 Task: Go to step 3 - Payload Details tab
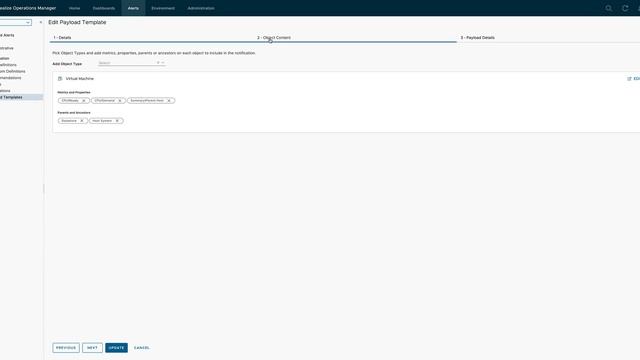478,38
